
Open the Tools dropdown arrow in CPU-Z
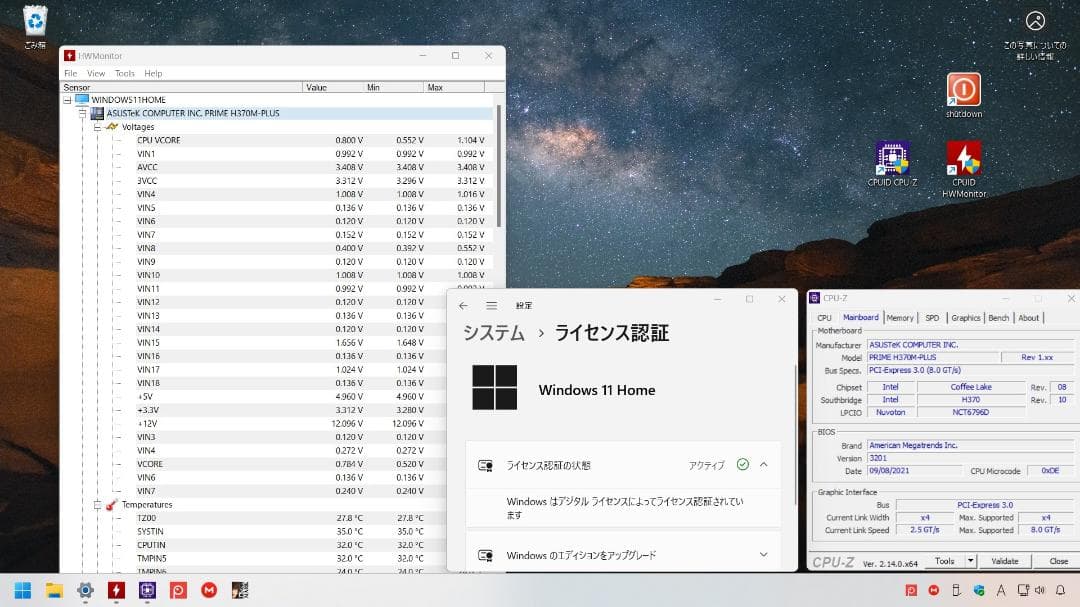pyautogui.click(x=970, y=561)
